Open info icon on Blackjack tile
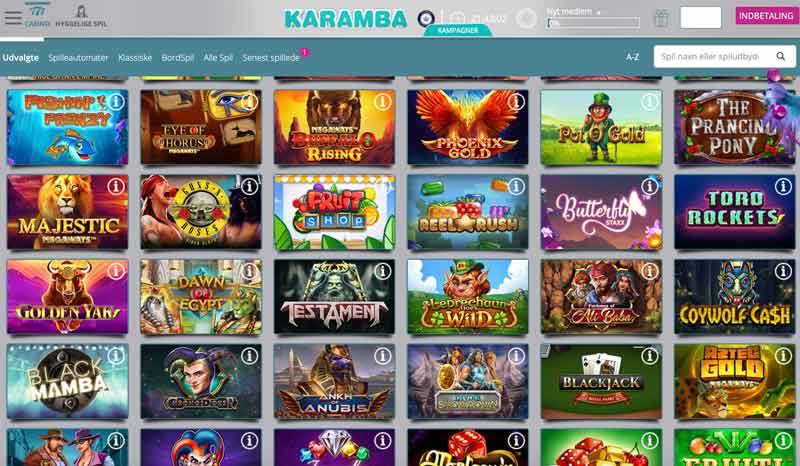 click(x=649, y=356)
